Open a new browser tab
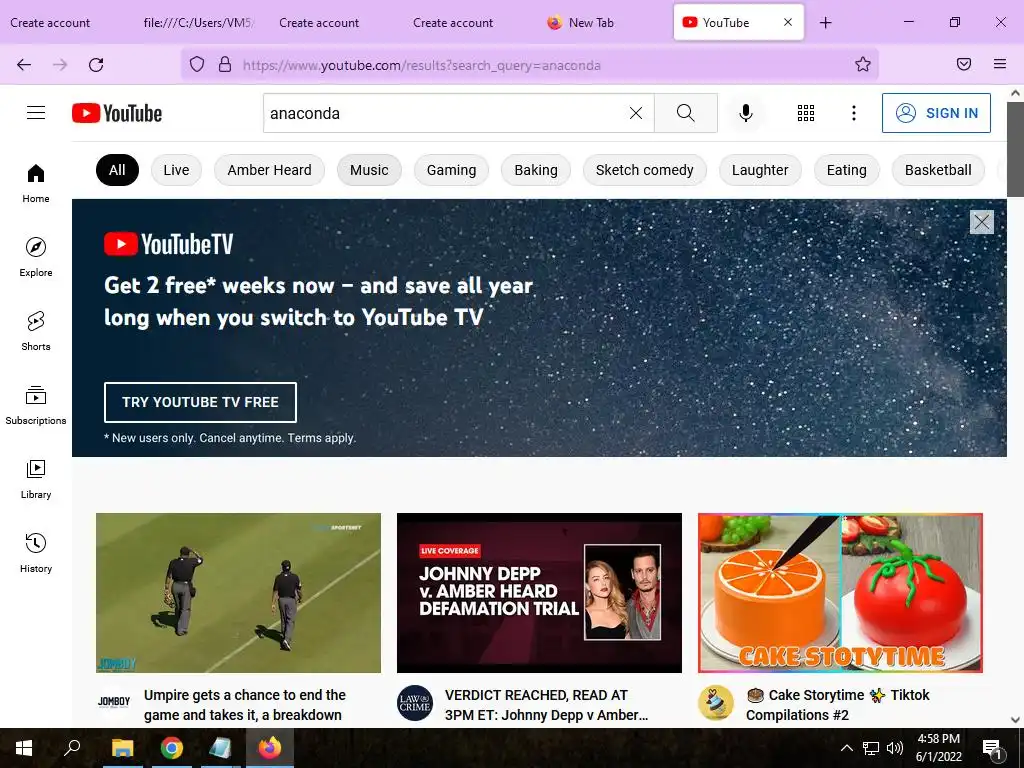This screenshot has height=768, width=1024. coord(825,23)
